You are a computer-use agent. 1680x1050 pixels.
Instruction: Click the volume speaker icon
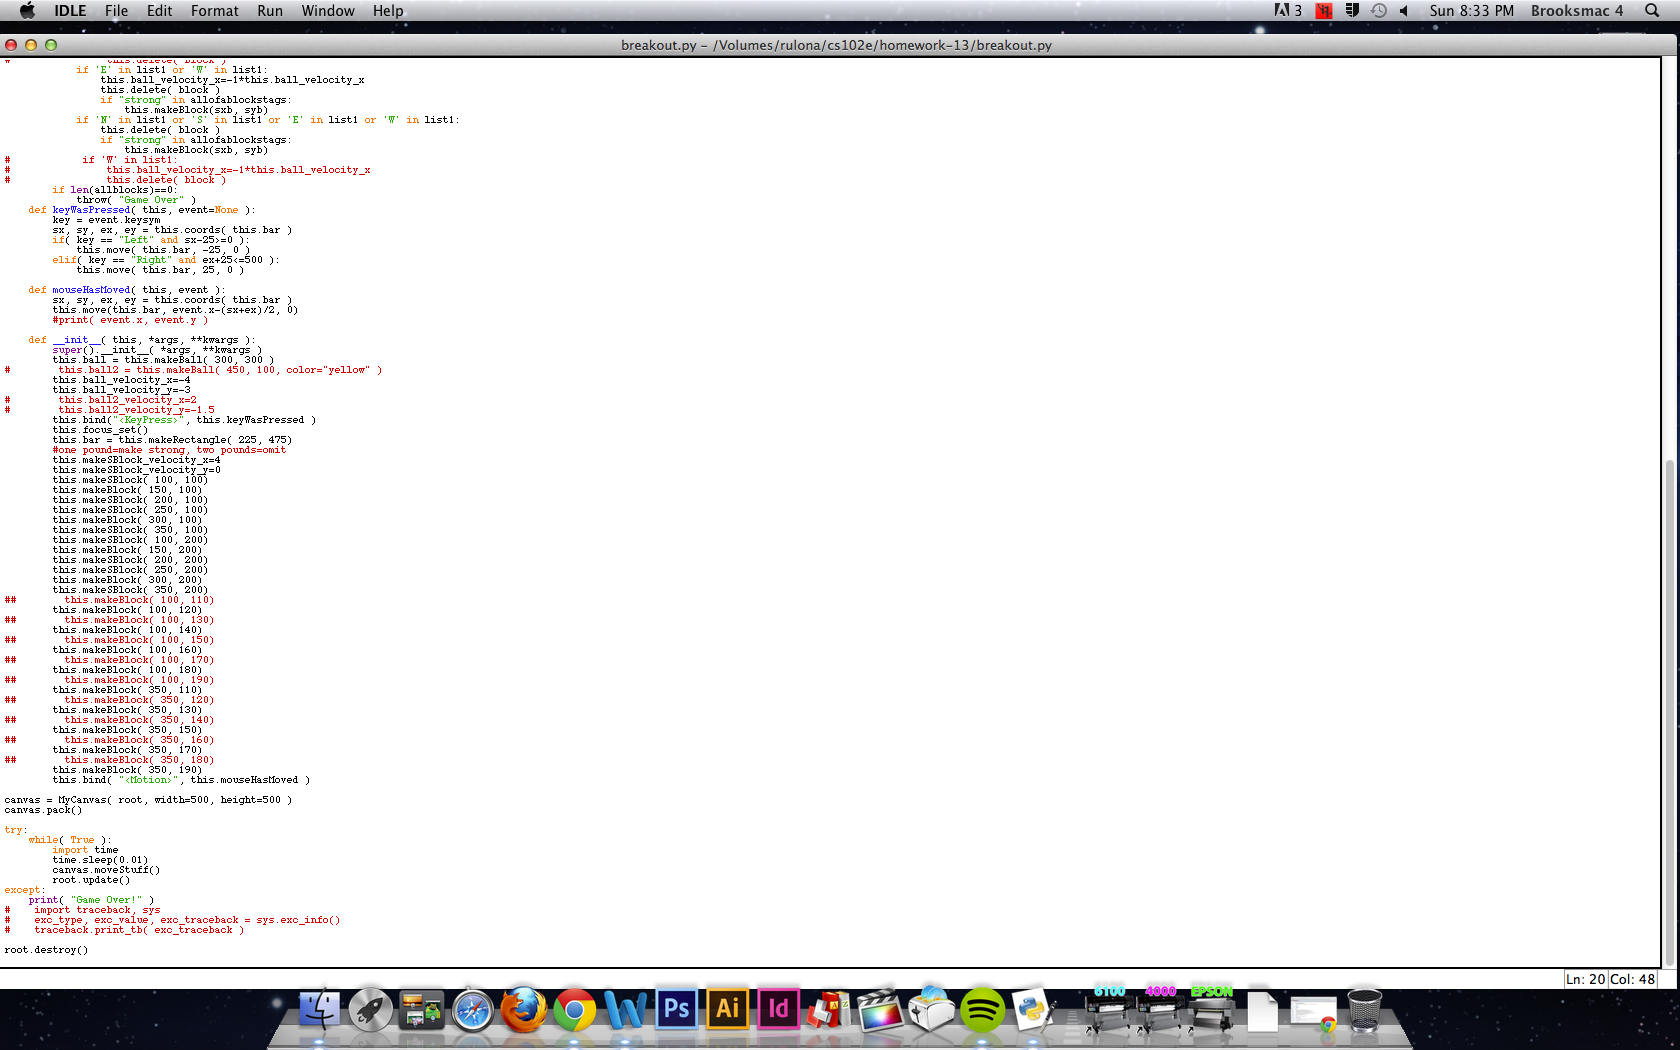point(1404,11)
